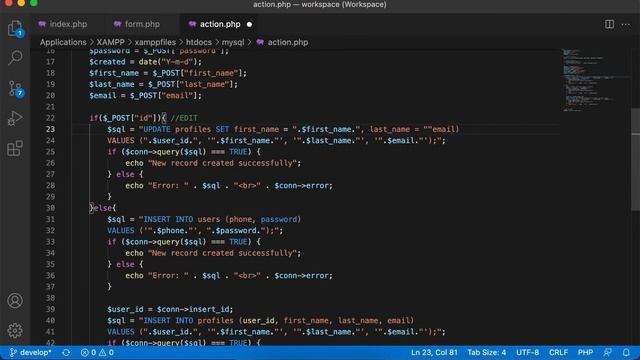Click the Synchronize Changes icon in status bar
Viewport: 640px width, 360px height.
click(x=66, y=352)
